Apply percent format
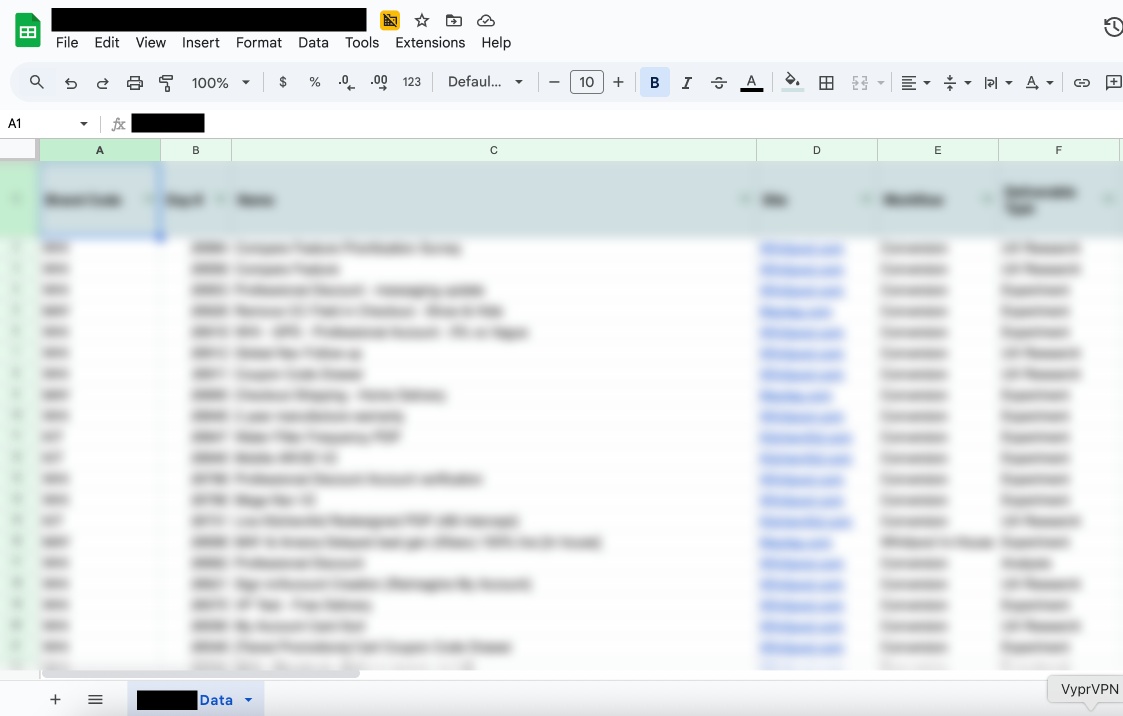Screen dimensions: 1123x716 314,82
